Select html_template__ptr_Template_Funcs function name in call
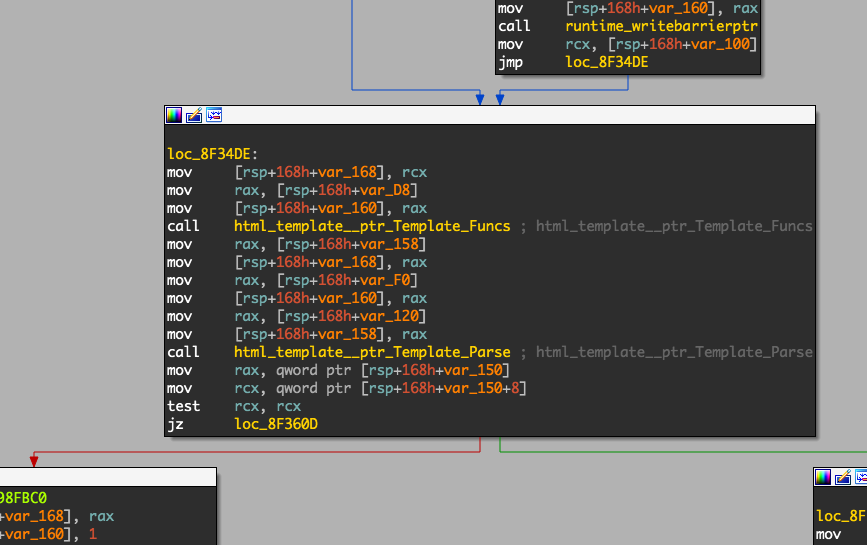The image size is (867, 545). (372, 226)
